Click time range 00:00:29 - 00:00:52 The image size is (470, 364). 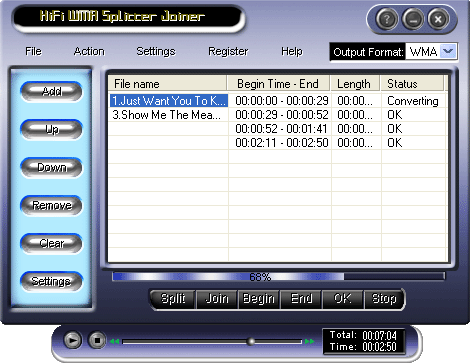pyautogui.click(x=282, y=115)
